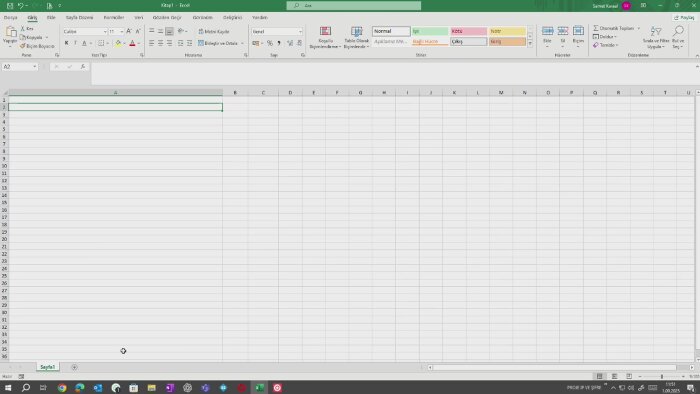This screenshot has height=394, width=700.
Task: Center text horizontally
Action: click(160, 43)
